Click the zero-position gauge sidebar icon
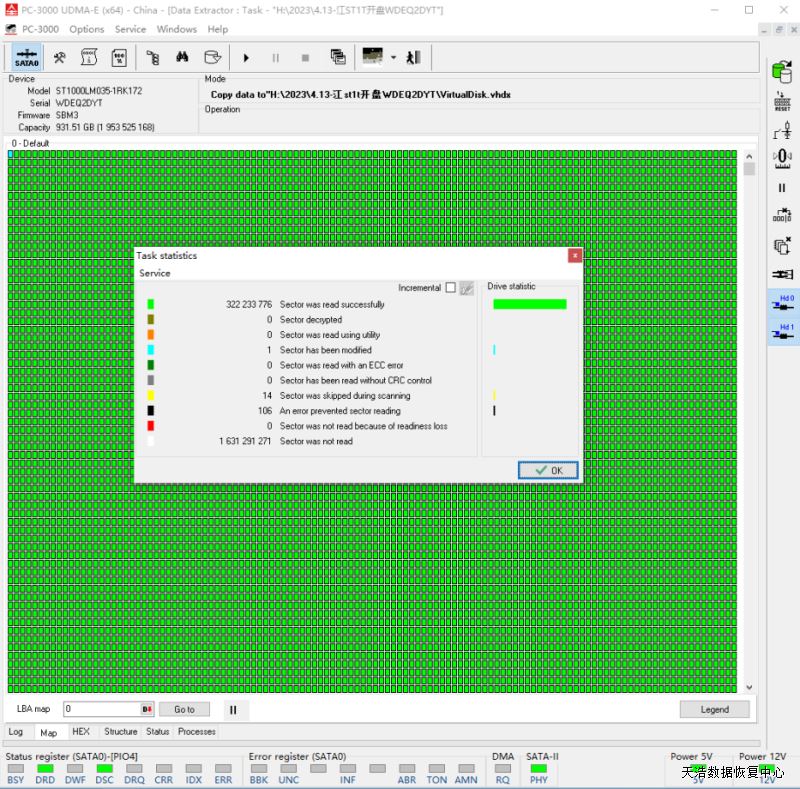800x789 pixels. point(782,158)
